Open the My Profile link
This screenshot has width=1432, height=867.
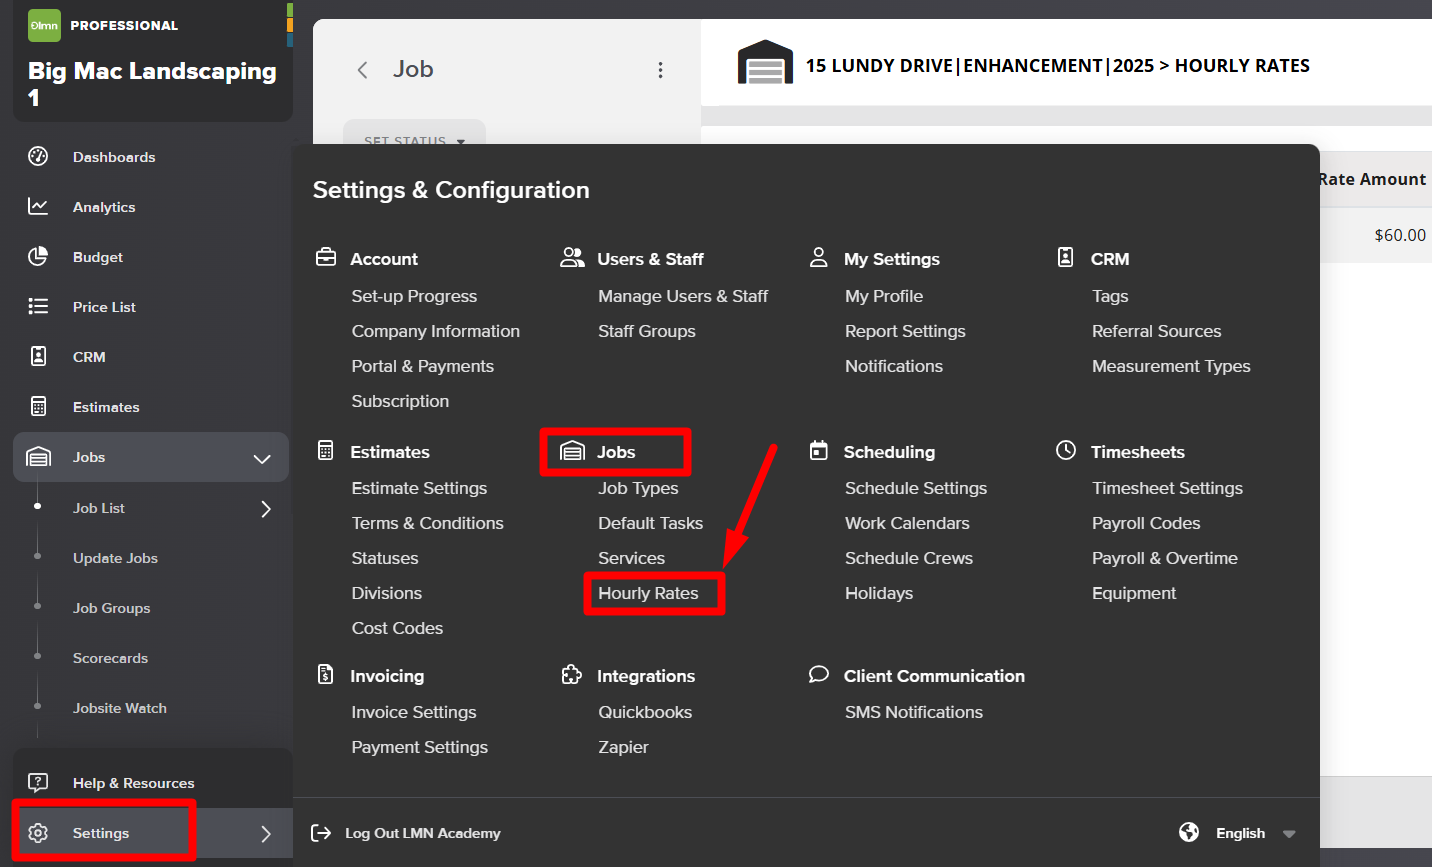tap(884, 296)
